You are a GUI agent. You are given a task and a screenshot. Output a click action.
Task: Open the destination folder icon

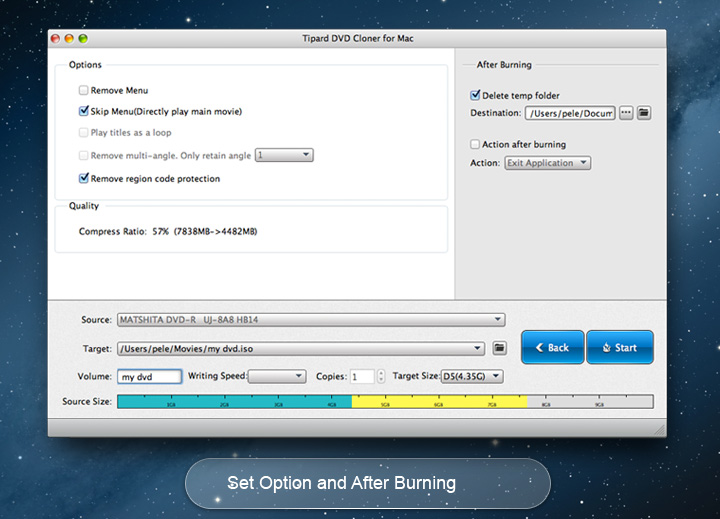(x=644, y=113)
